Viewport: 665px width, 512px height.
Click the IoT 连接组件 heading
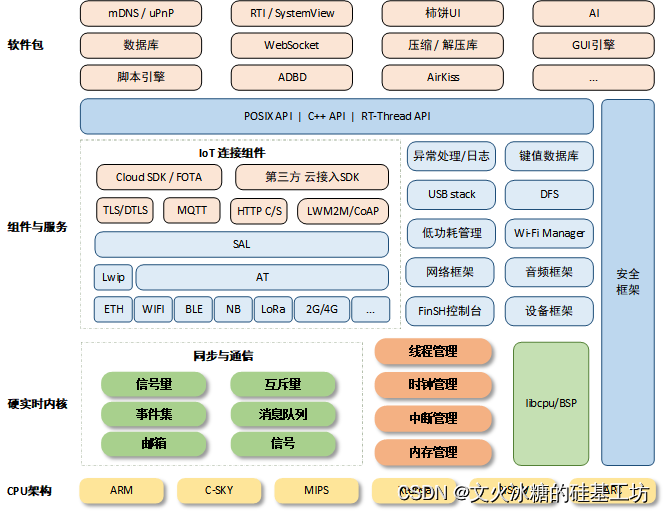click(x=232, y=153)
